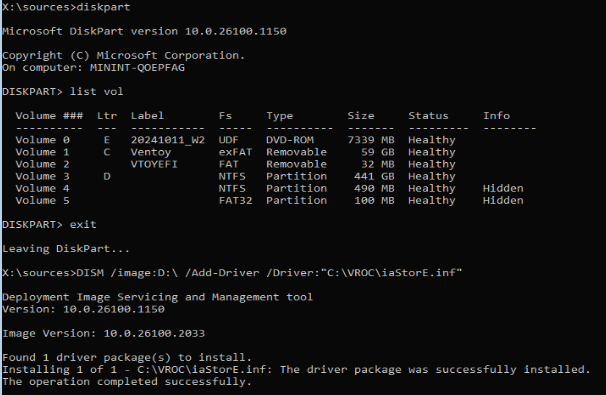
Task: Click the Status column header
Action: 428,116
